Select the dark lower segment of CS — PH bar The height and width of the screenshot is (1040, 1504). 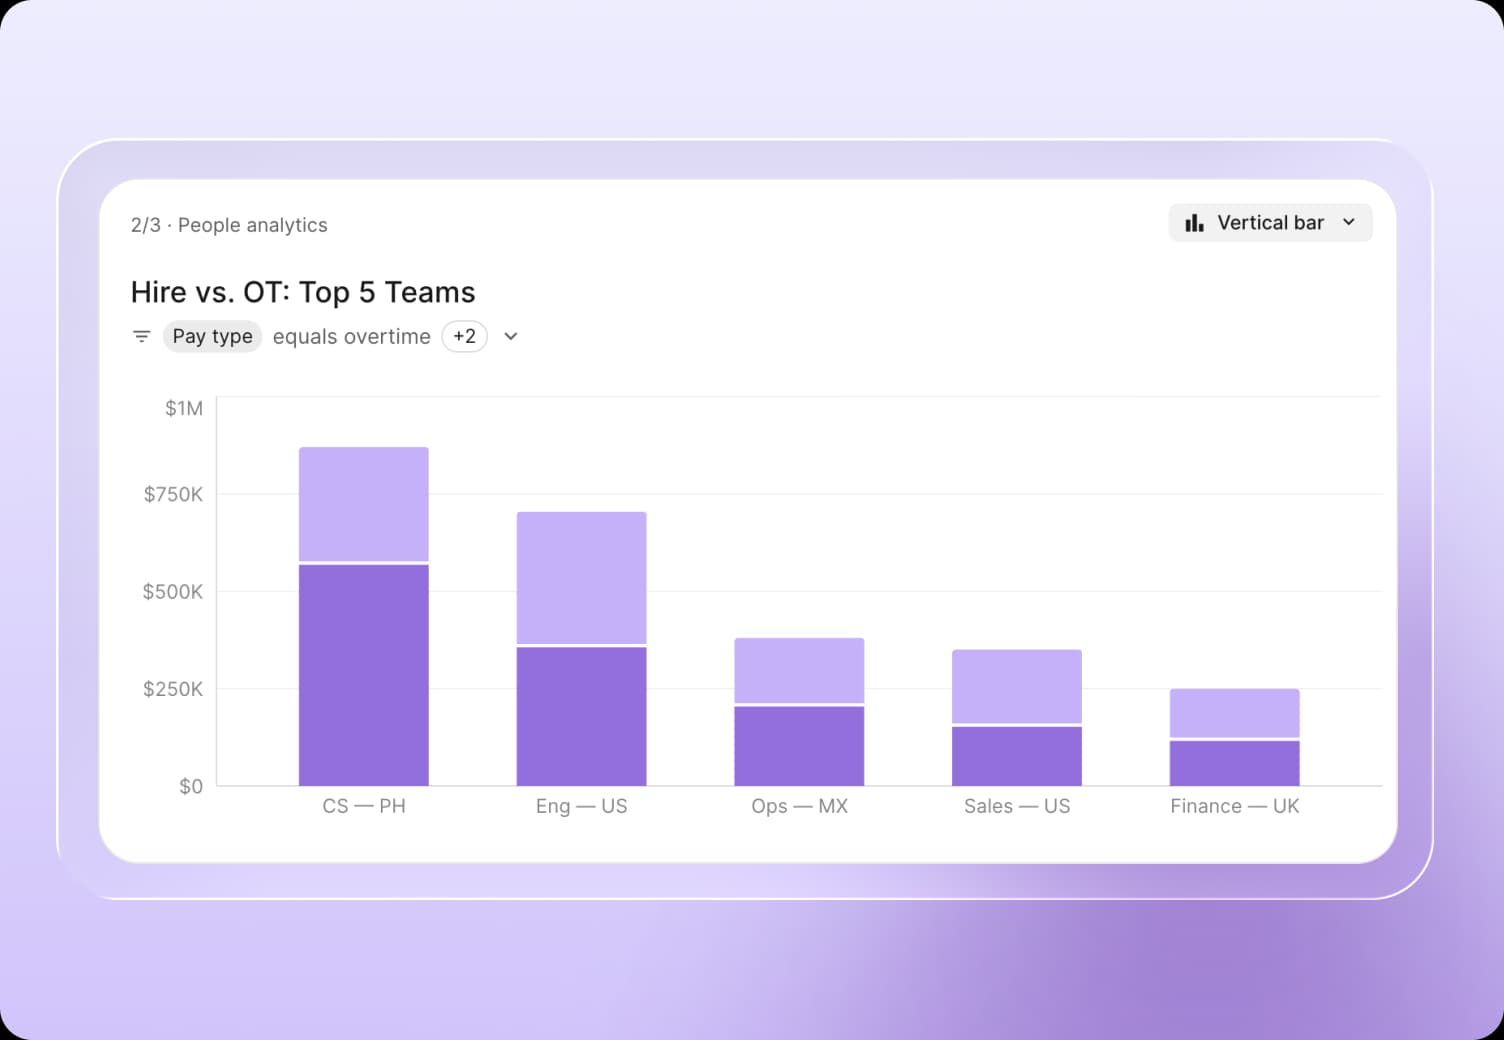(364, 675)
